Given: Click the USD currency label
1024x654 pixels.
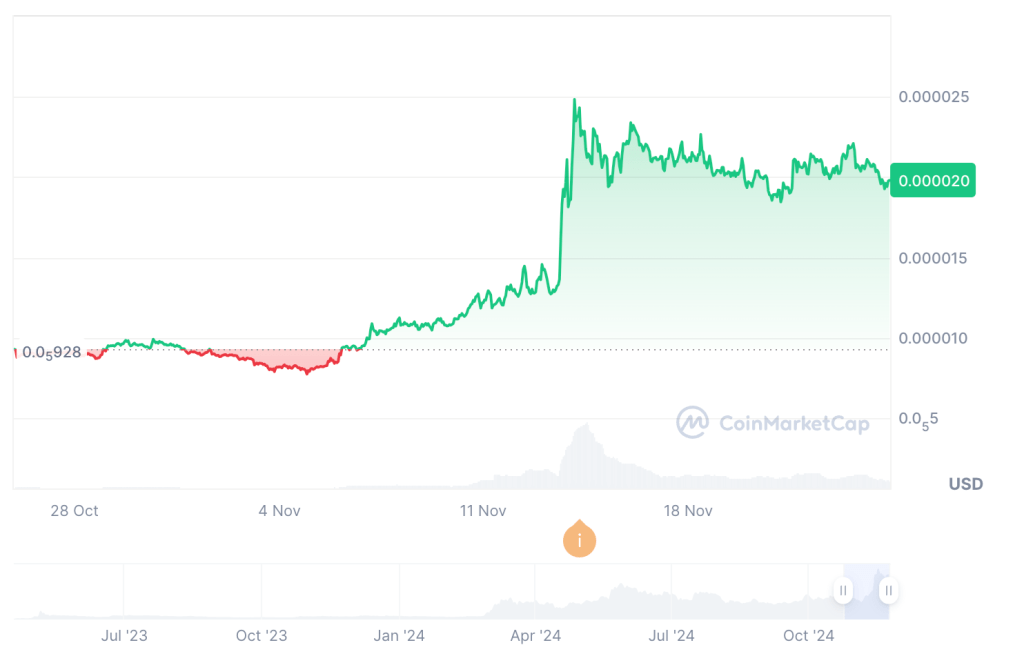Looking at the screenshot, I should coord(965,484).
